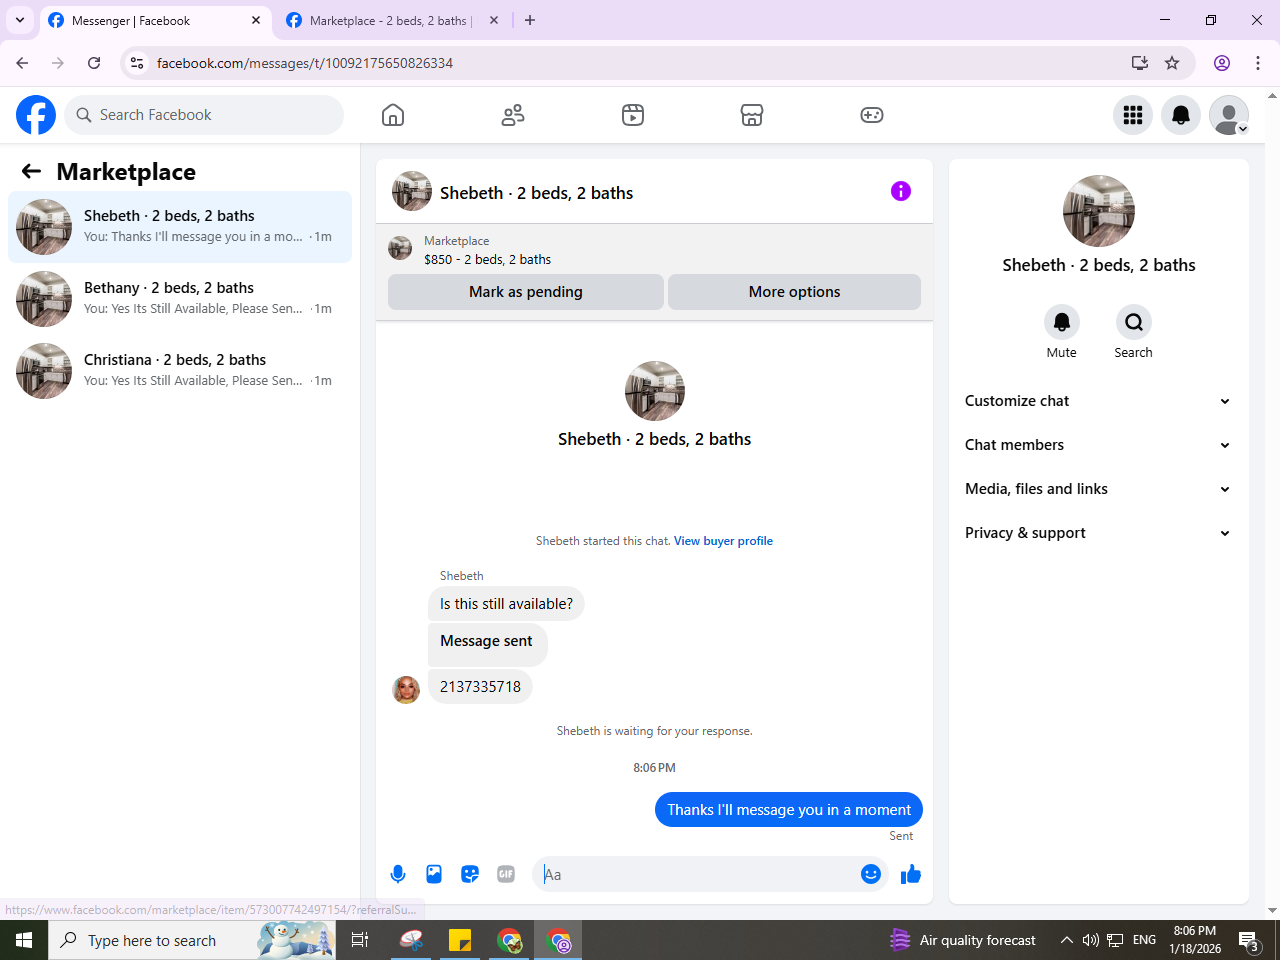Show hidden system tray icons
The height and width of the screenshot is (960, 1280).
pyautogui.click(x=1066, y=940)
